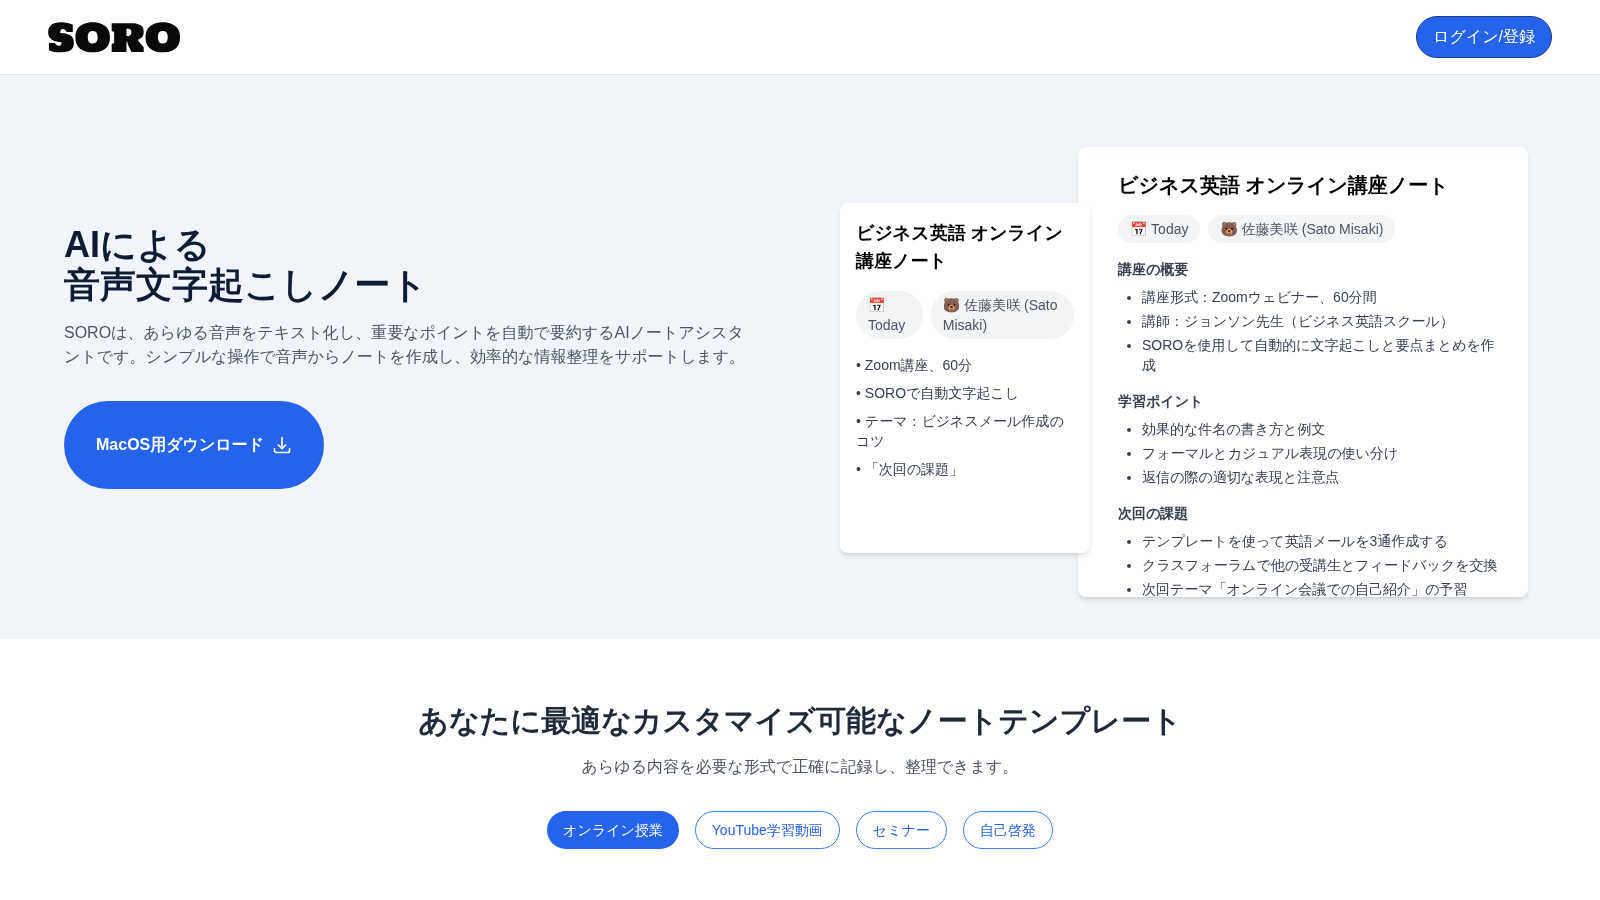Click 'テーマ：ビジネスメール作成のコツ' bullet

coord(960,431)
